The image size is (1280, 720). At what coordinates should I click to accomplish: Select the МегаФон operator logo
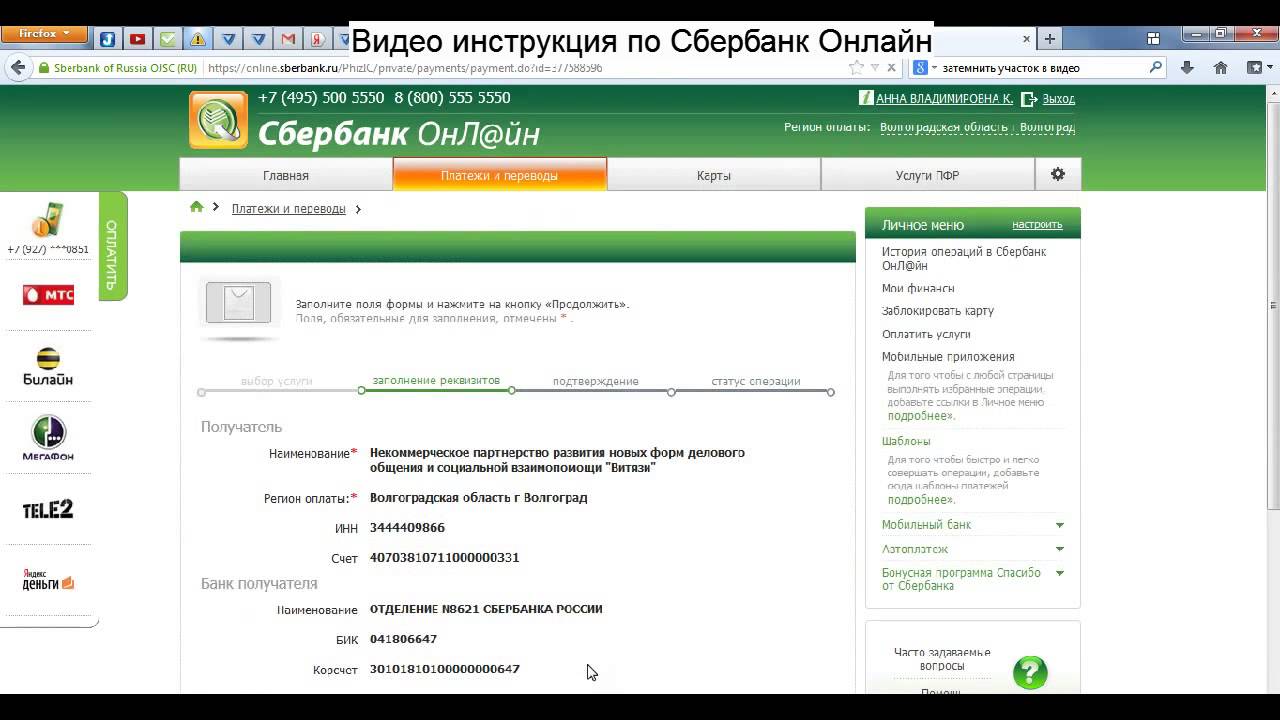48,439
